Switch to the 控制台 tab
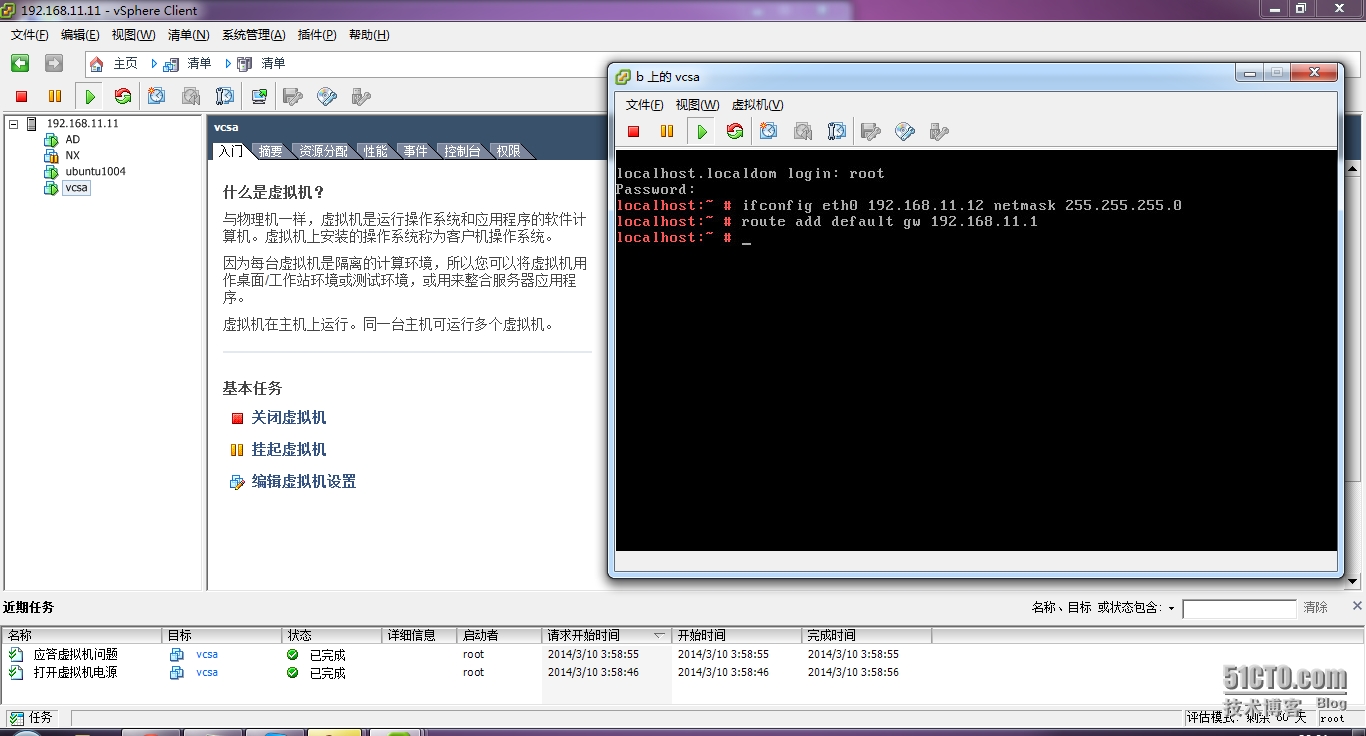 coord(462,151)
